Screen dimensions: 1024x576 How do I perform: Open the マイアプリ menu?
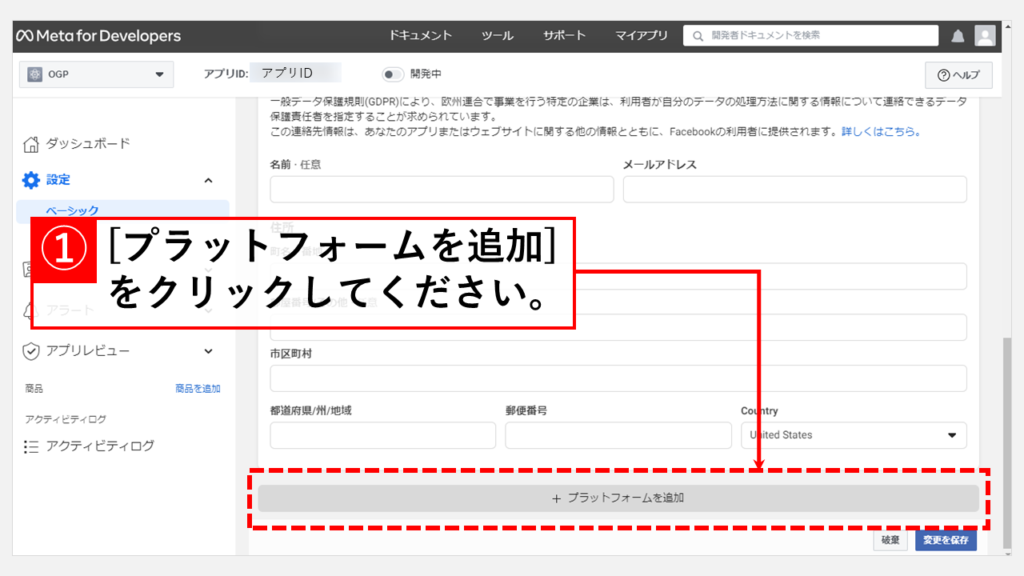(x=641, y=36)
